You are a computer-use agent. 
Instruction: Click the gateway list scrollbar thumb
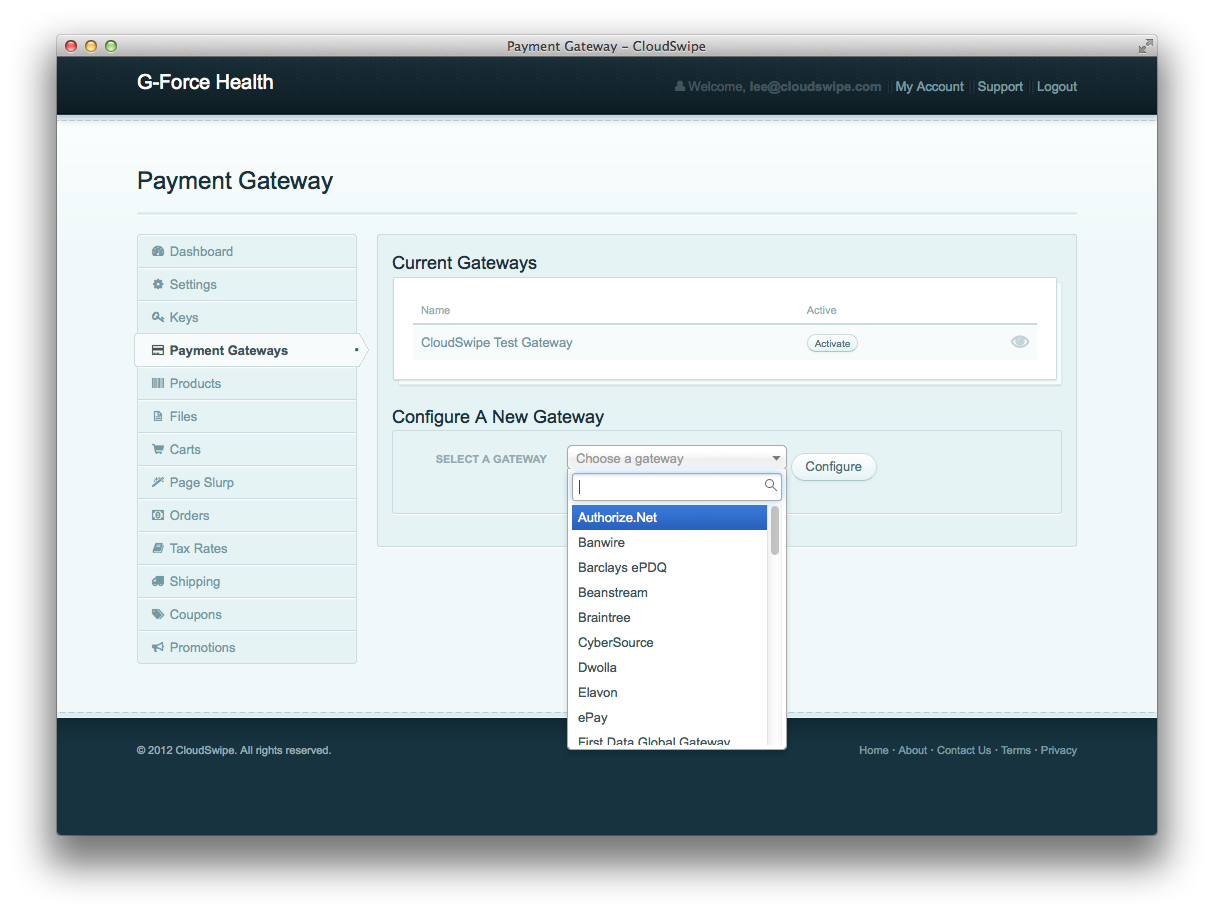tap(775, 530)
